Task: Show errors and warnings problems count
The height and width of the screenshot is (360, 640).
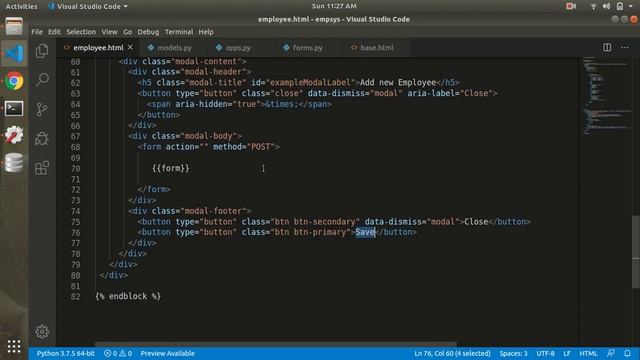Action: [x=118, y=353]
